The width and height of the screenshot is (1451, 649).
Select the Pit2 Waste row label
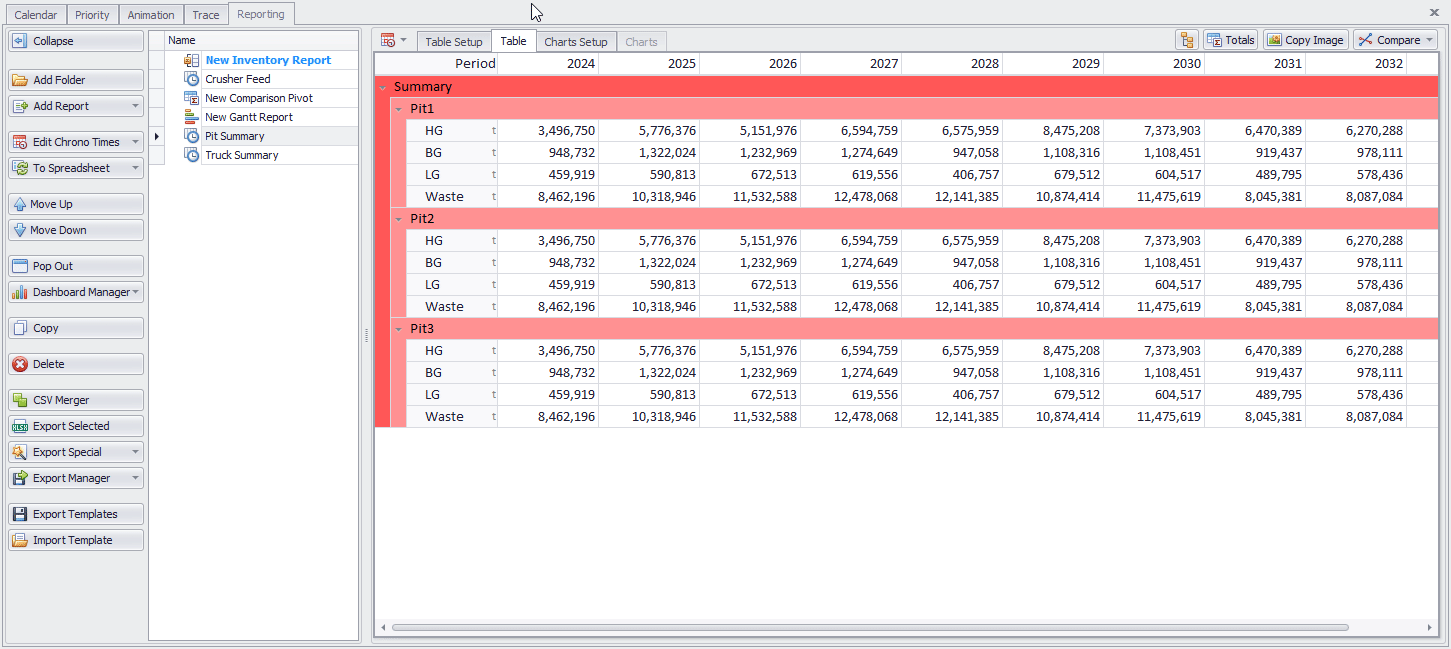[x=444, y=306]
